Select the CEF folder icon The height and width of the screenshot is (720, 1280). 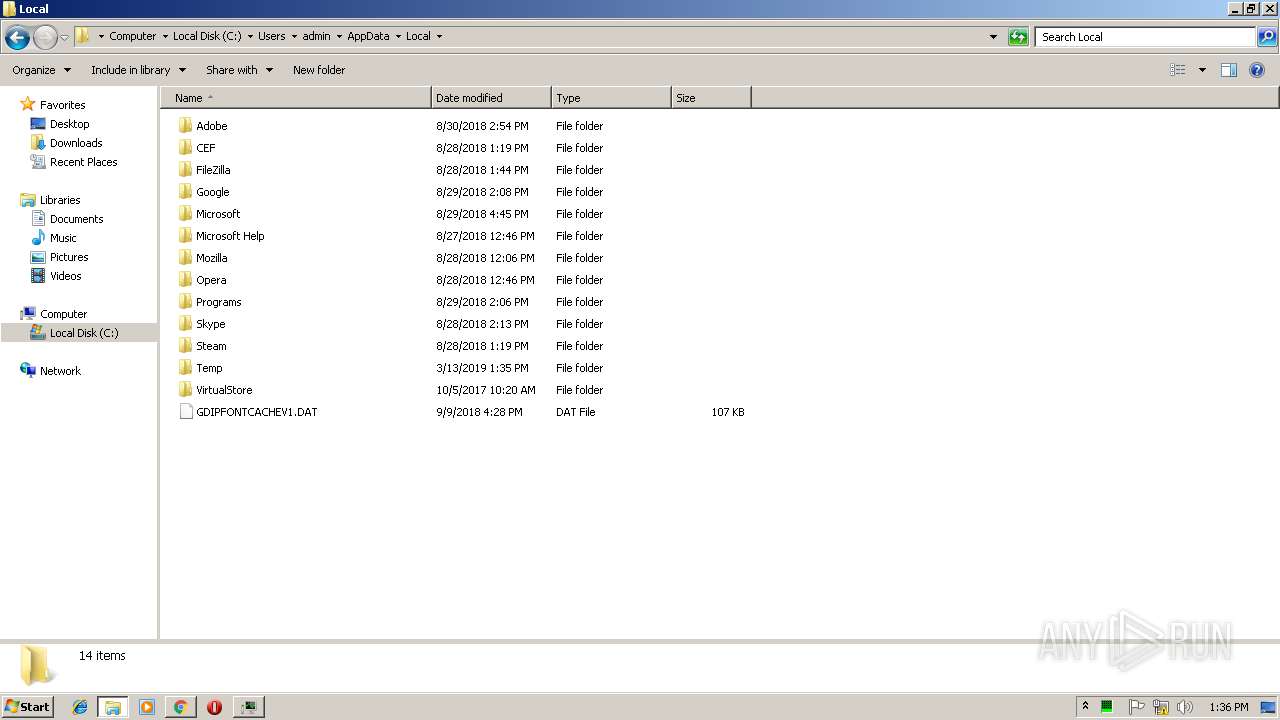tap(185, 148)
